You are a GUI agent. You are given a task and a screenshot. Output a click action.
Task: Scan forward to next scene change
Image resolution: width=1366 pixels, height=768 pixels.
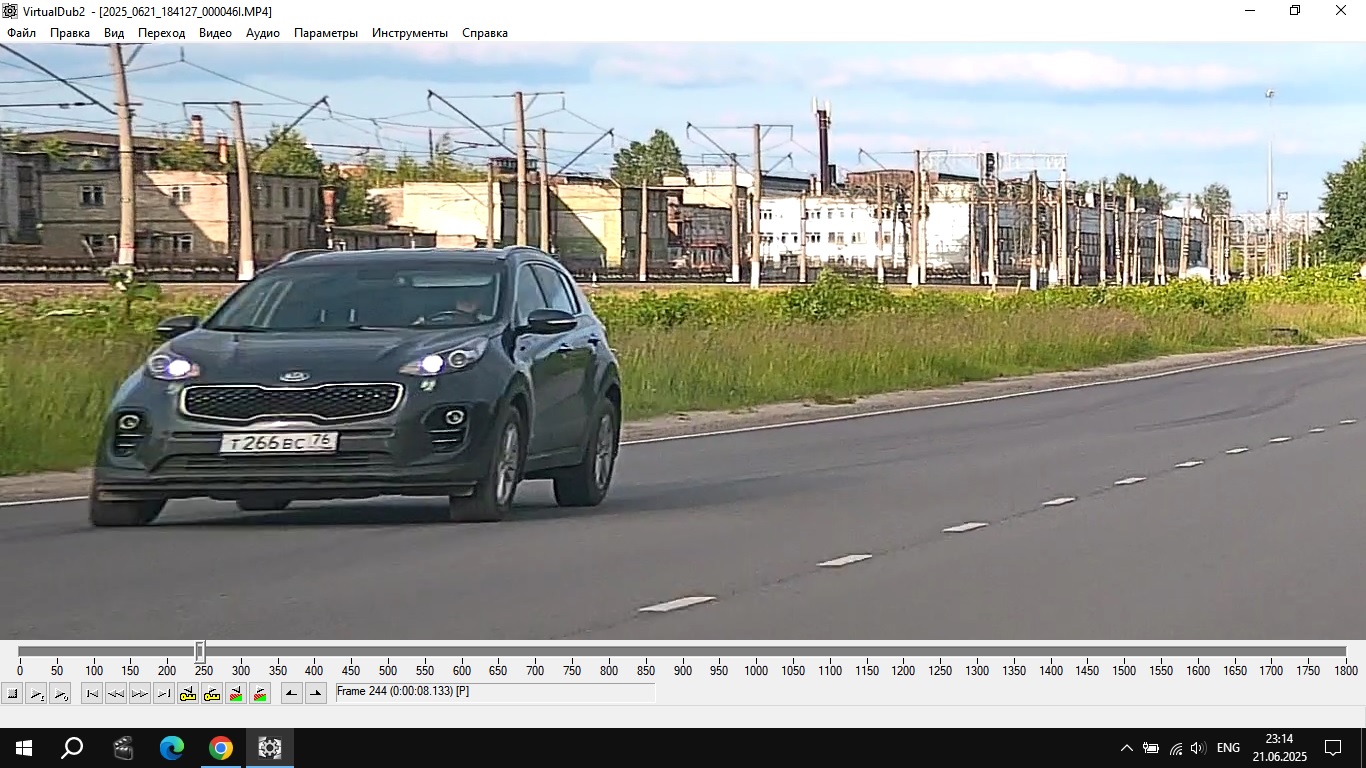pos(260,693)
